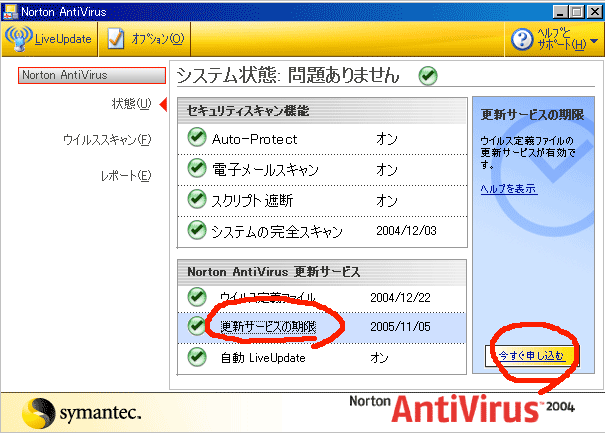Click the Auto-Protect check icon
Image resolution: width=605 pixels, height=433 pixels.
coord(197,137)
